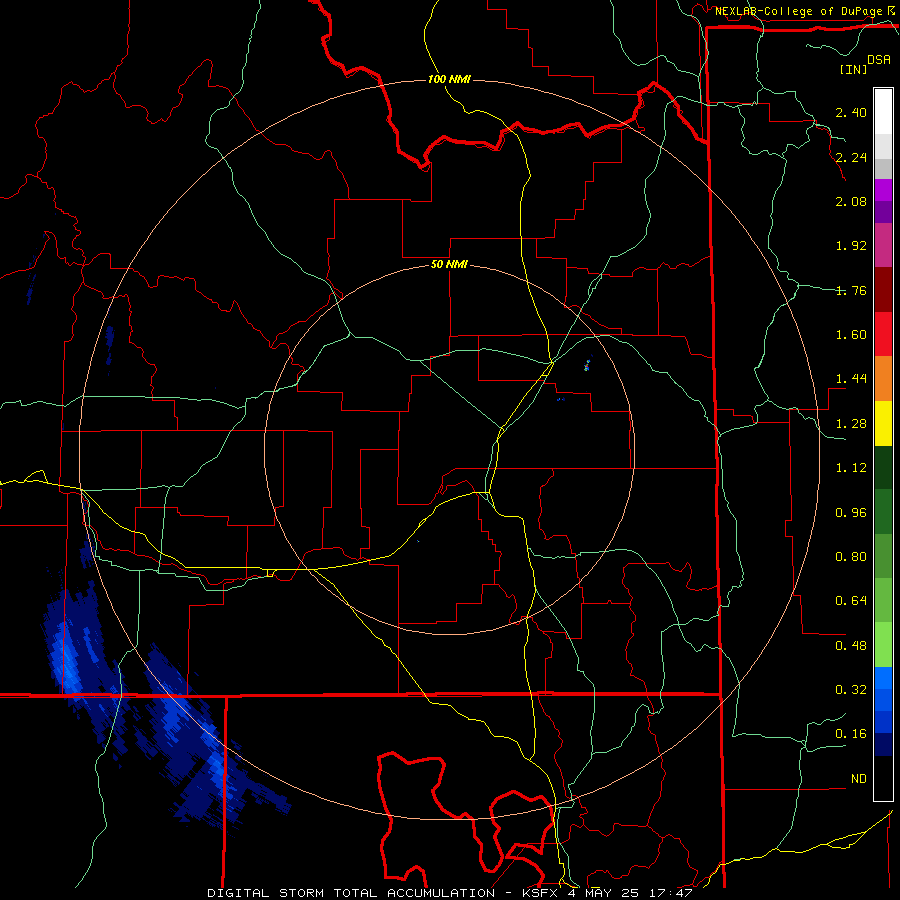The height and width of the screenshot is (900, 900).
Task: Click the yellow swatch near 1.28
Action: tap(883, 423)
